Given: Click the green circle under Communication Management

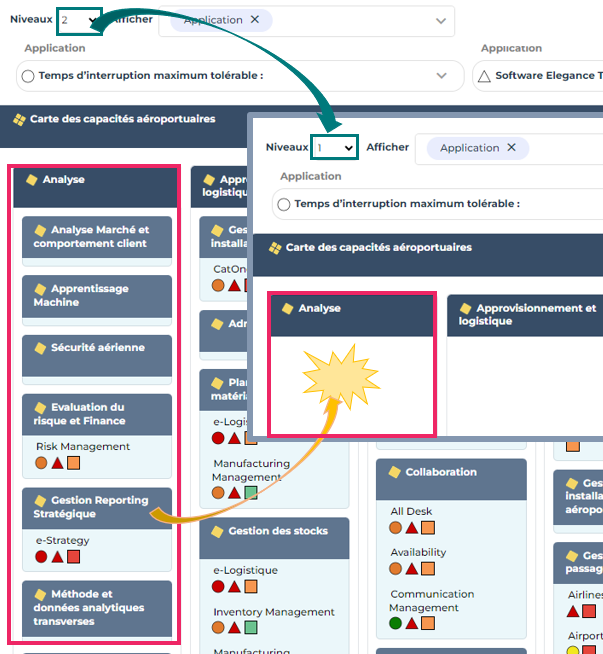Looking at the screenshot, I should tap(396, 623).
